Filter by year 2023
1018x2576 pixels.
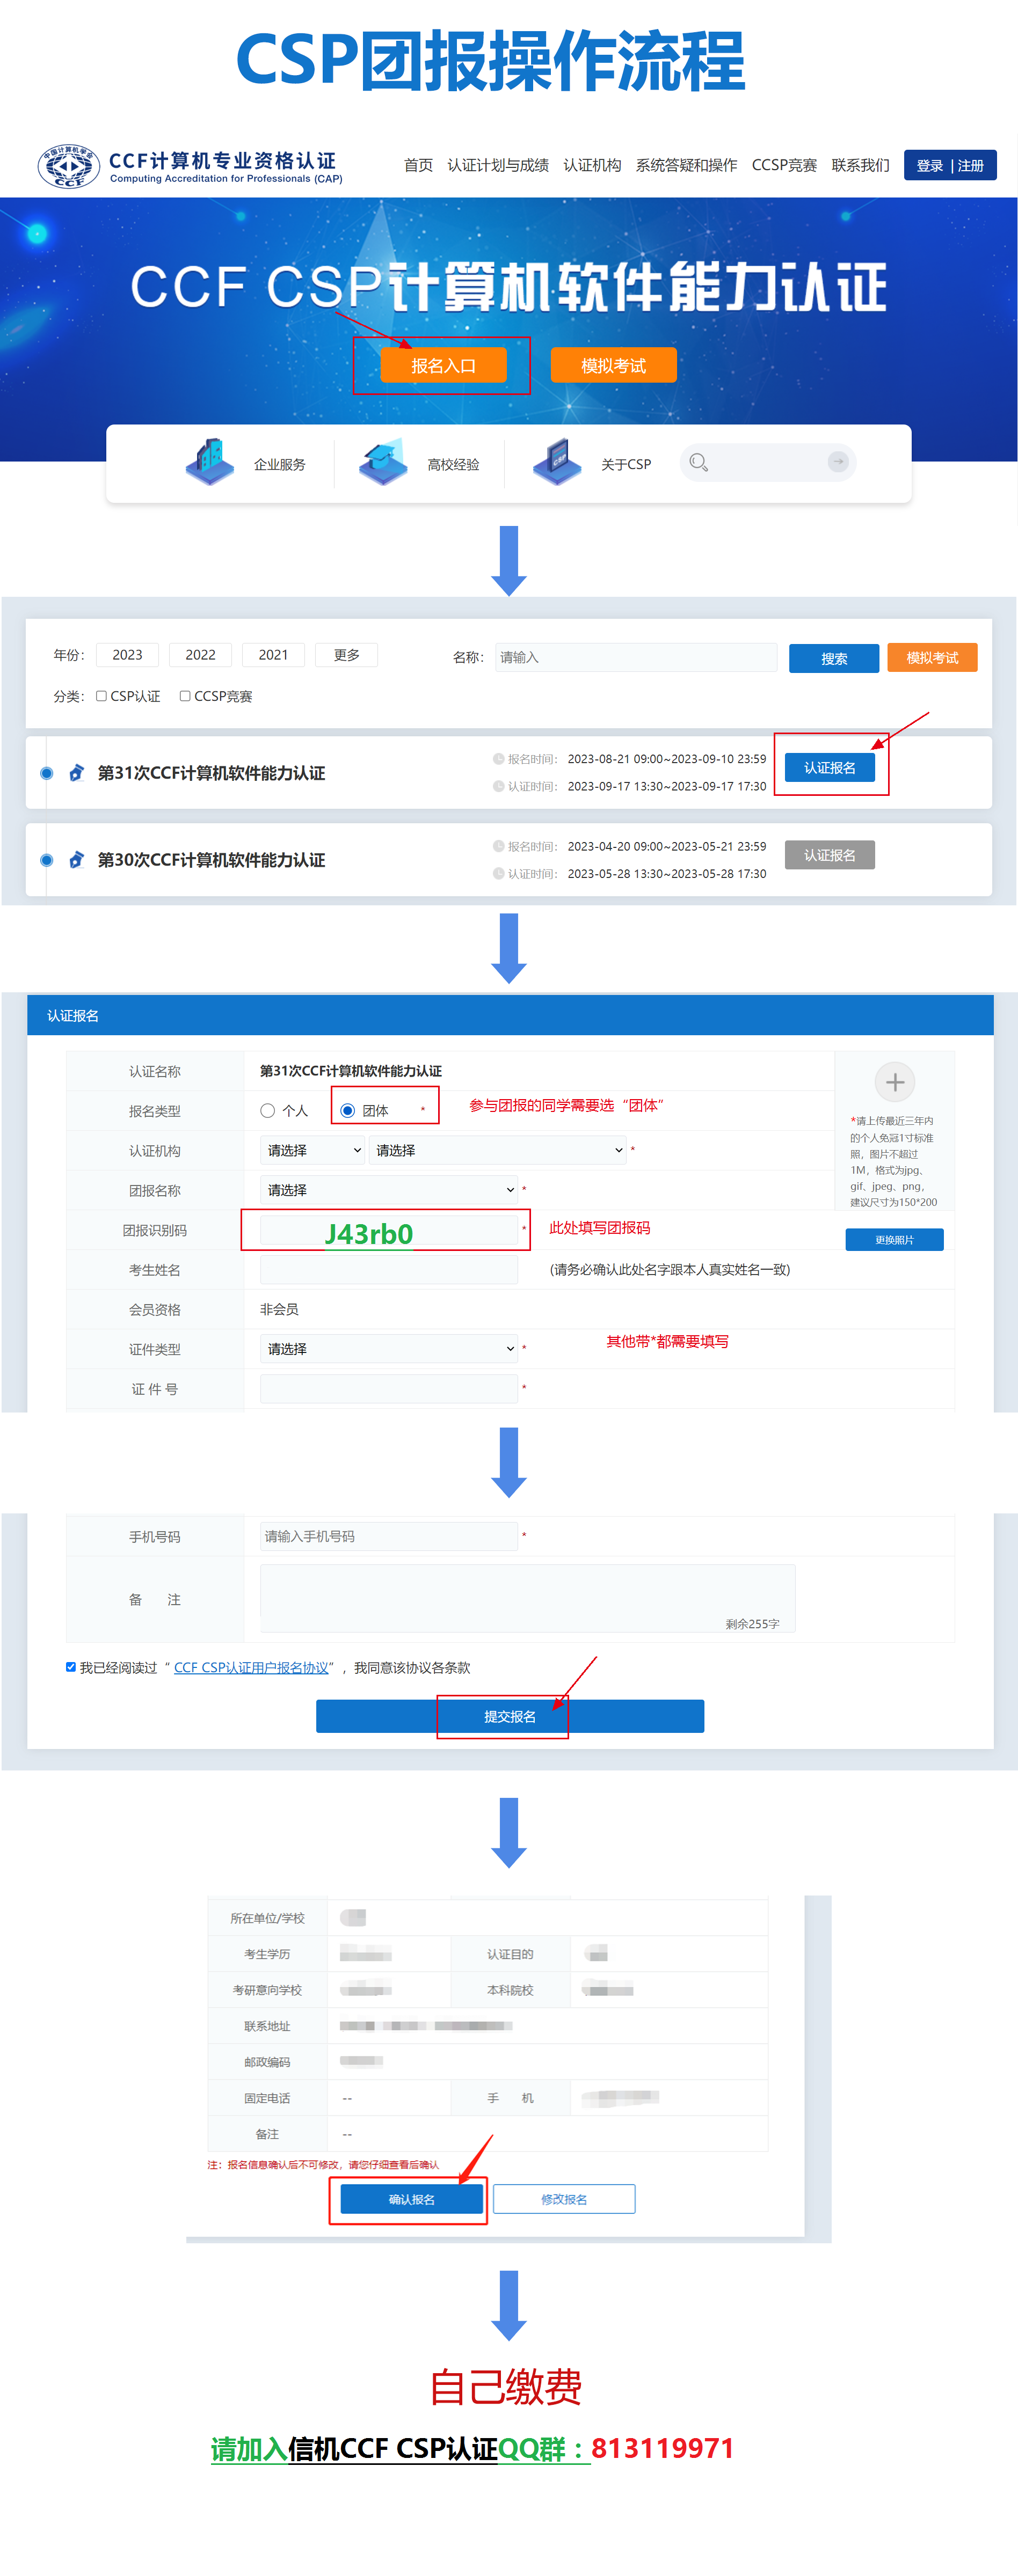tap(127, 655)
